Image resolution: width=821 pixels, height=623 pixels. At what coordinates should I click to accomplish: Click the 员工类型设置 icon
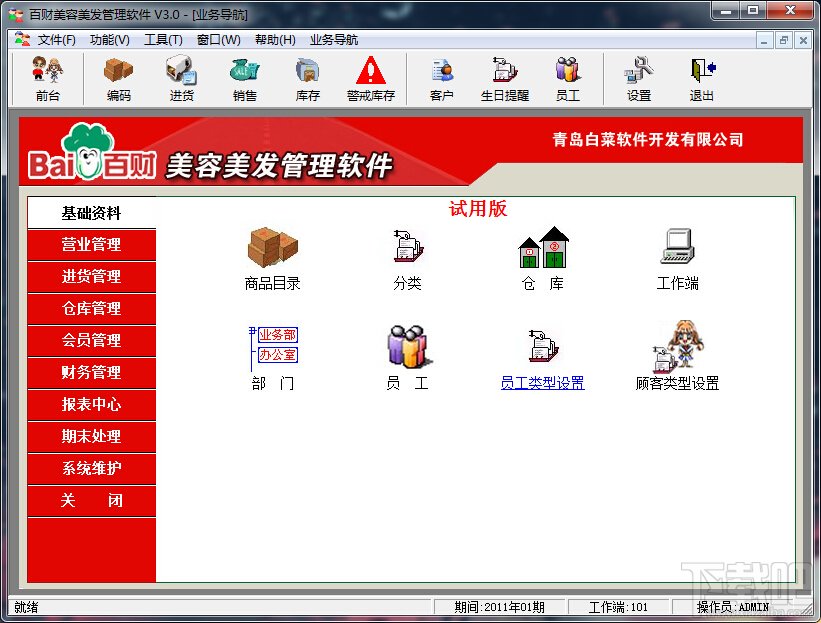(x=543, y=346)
